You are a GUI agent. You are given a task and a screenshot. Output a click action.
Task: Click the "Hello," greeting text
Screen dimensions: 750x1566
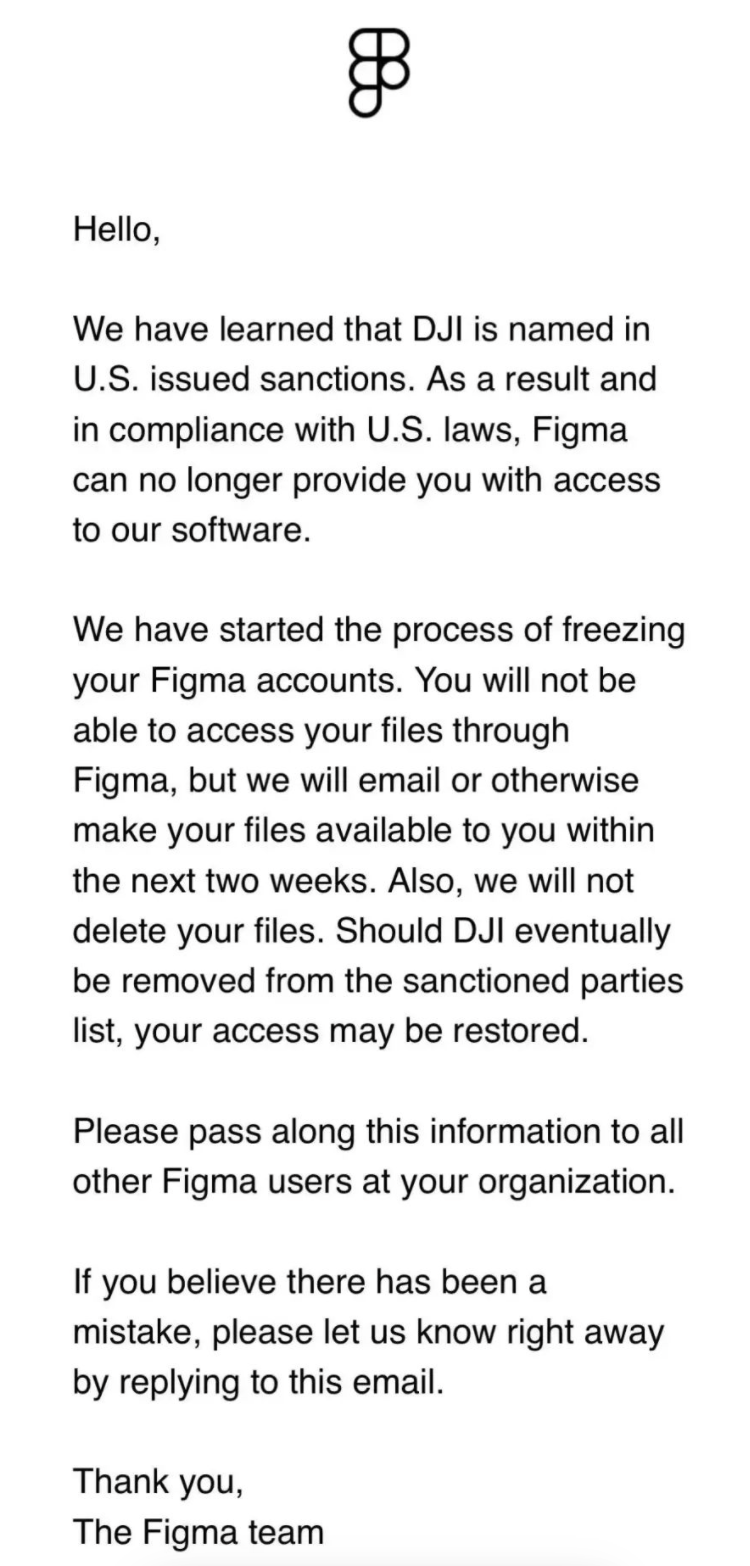[116, 229]
